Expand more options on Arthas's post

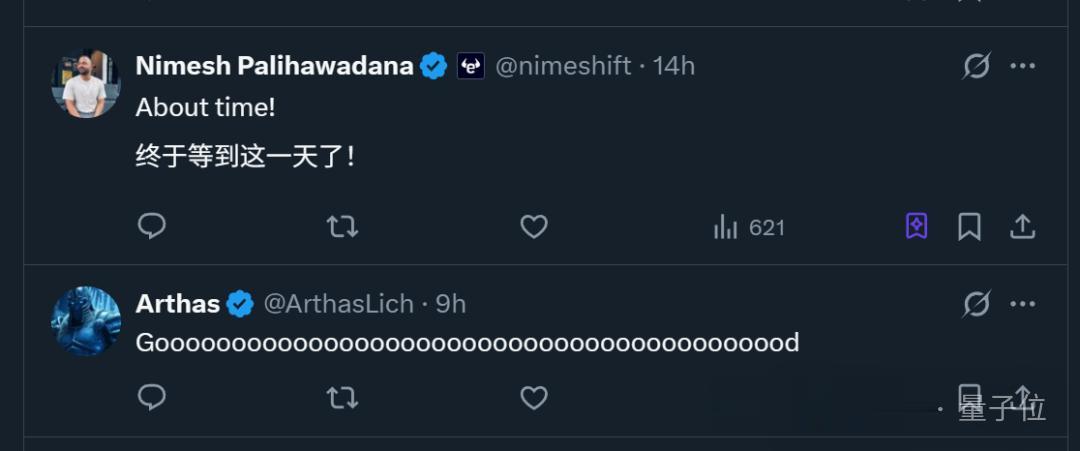pos(1022,303)
